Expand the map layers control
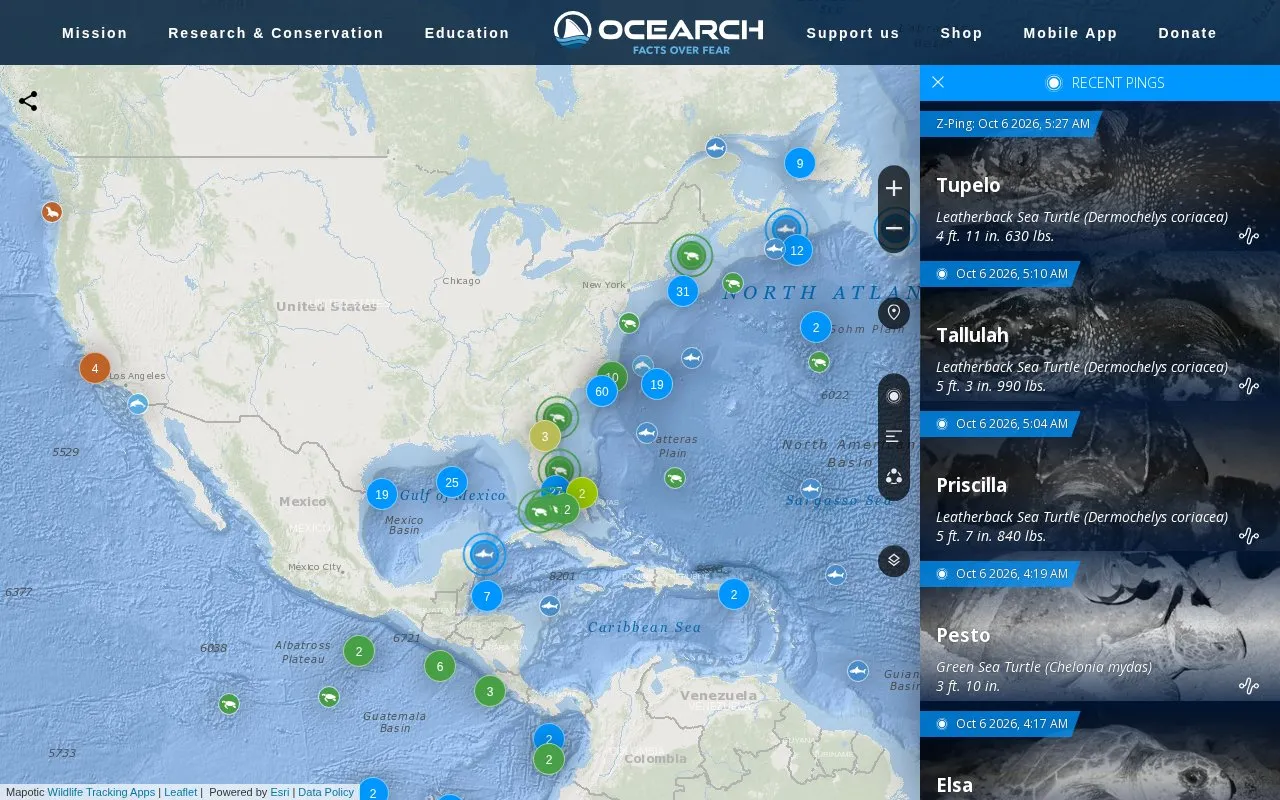The width and height of the screenshot is (1280, 800). pos(894,560)
